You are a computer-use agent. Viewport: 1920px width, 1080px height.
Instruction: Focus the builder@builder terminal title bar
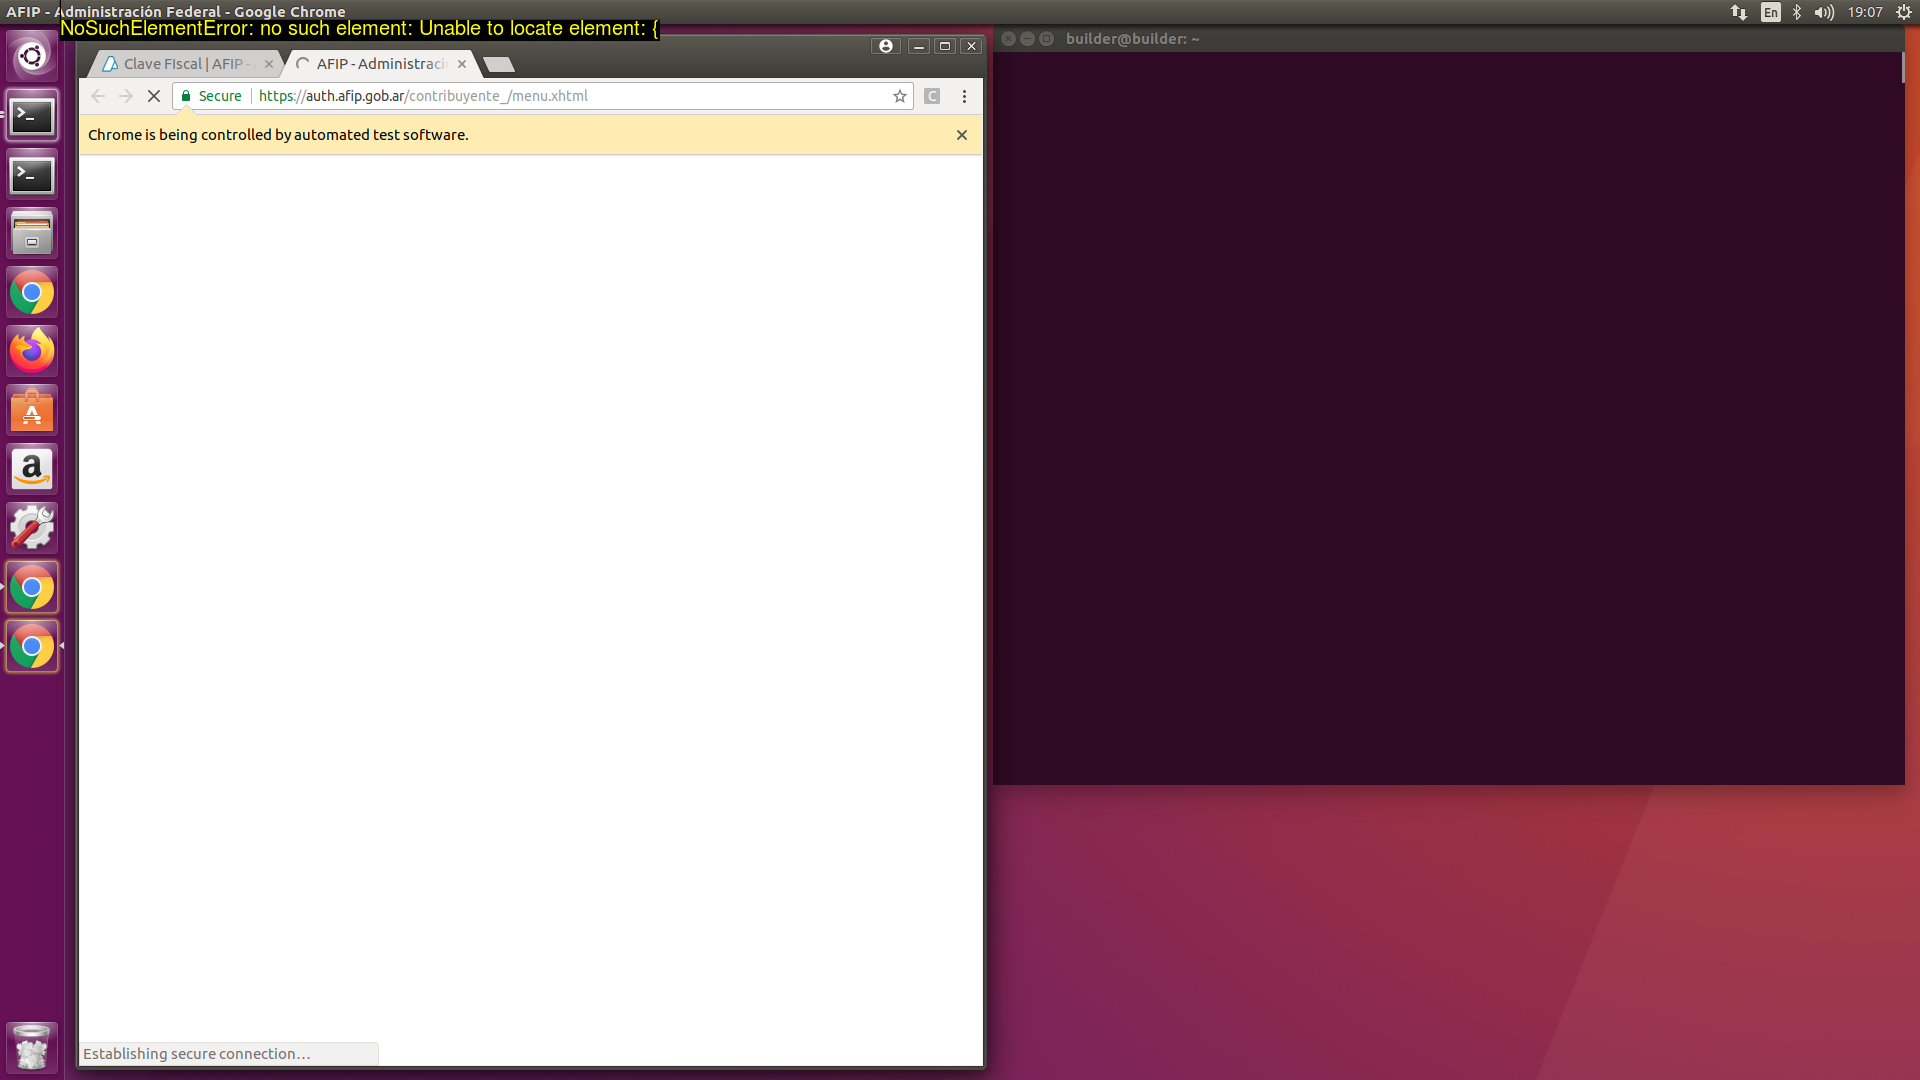tap(1450, 39)
